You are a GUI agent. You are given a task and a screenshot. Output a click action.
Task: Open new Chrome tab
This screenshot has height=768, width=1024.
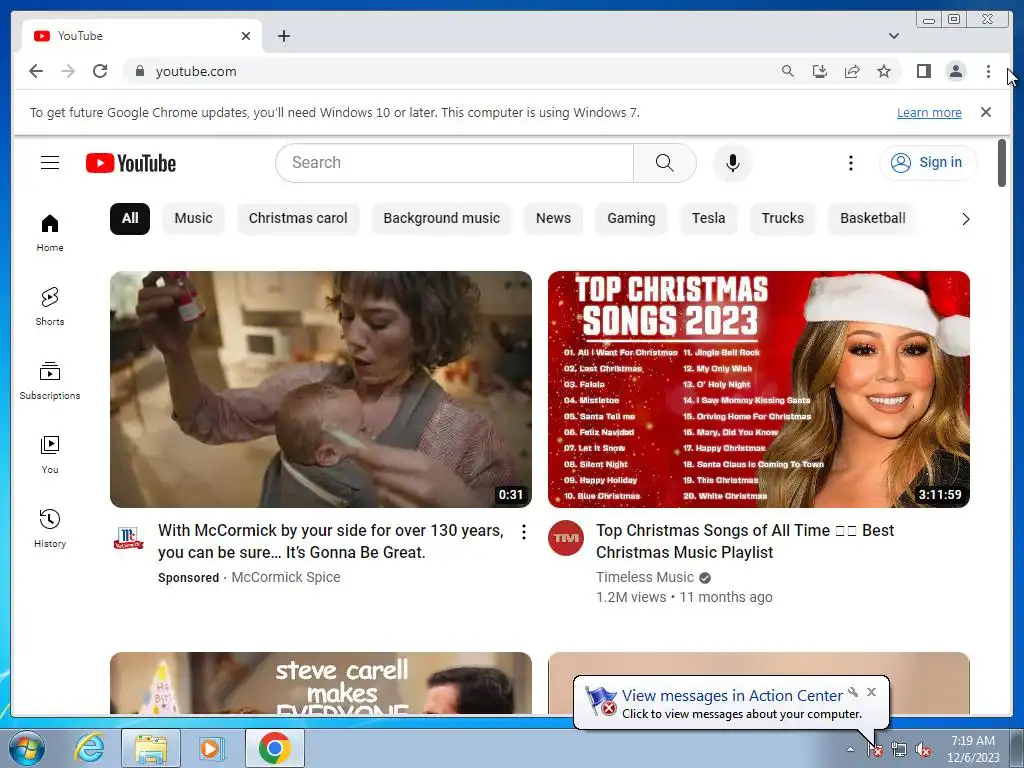[x=283, y=36]
